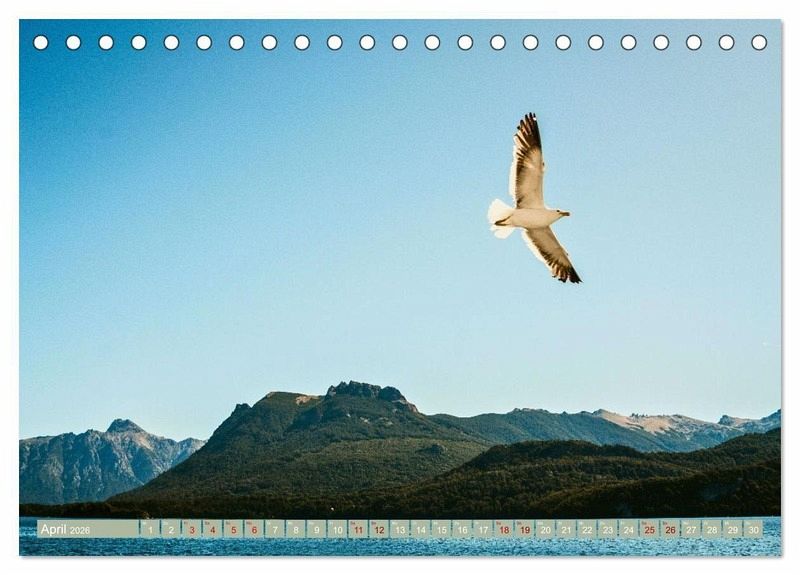Select day 8 in the calendar strip
This screenshot has width=800, height=575.
[x=296, y=529]
